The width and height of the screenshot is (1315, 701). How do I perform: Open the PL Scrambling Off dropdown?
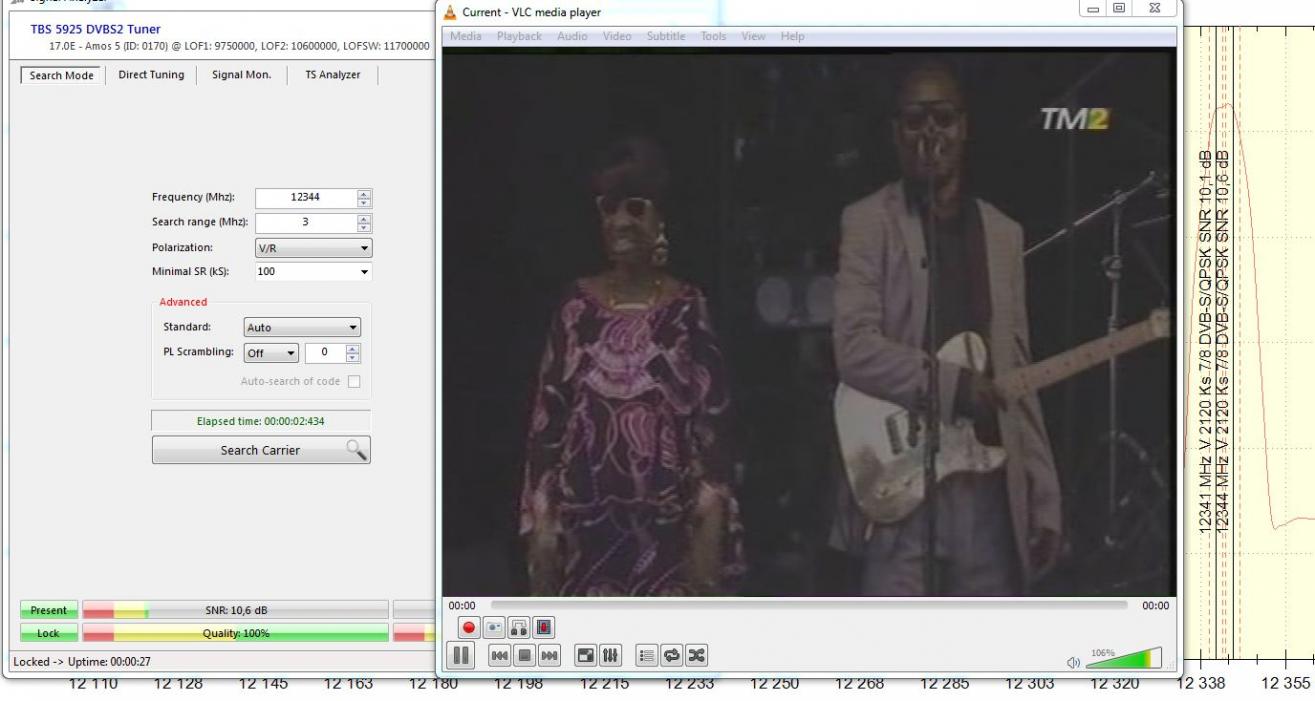point(271,352)
